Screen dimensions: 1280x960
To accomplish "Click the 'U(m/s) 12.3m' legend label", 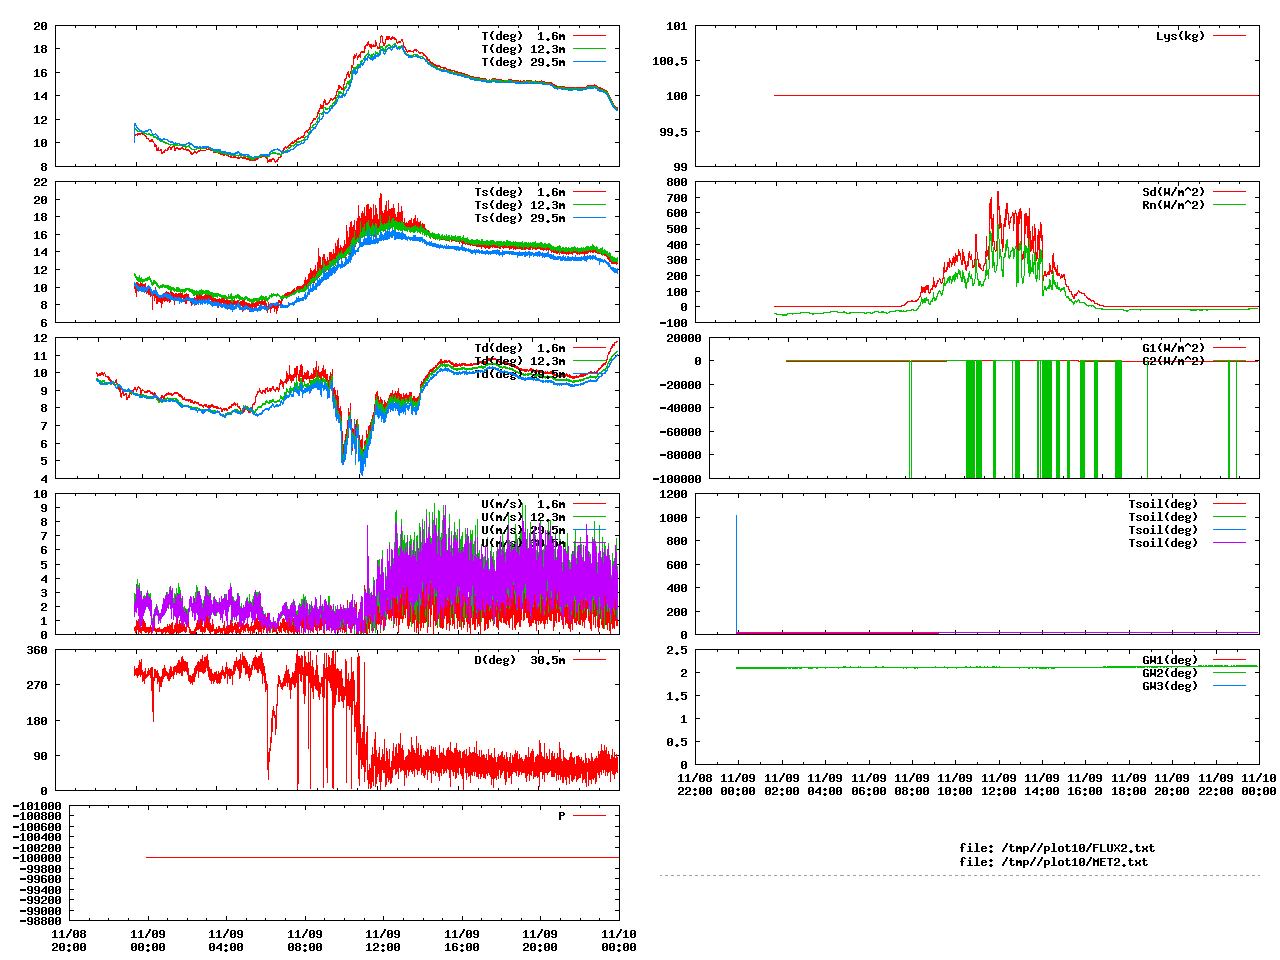I will (523, 517).
